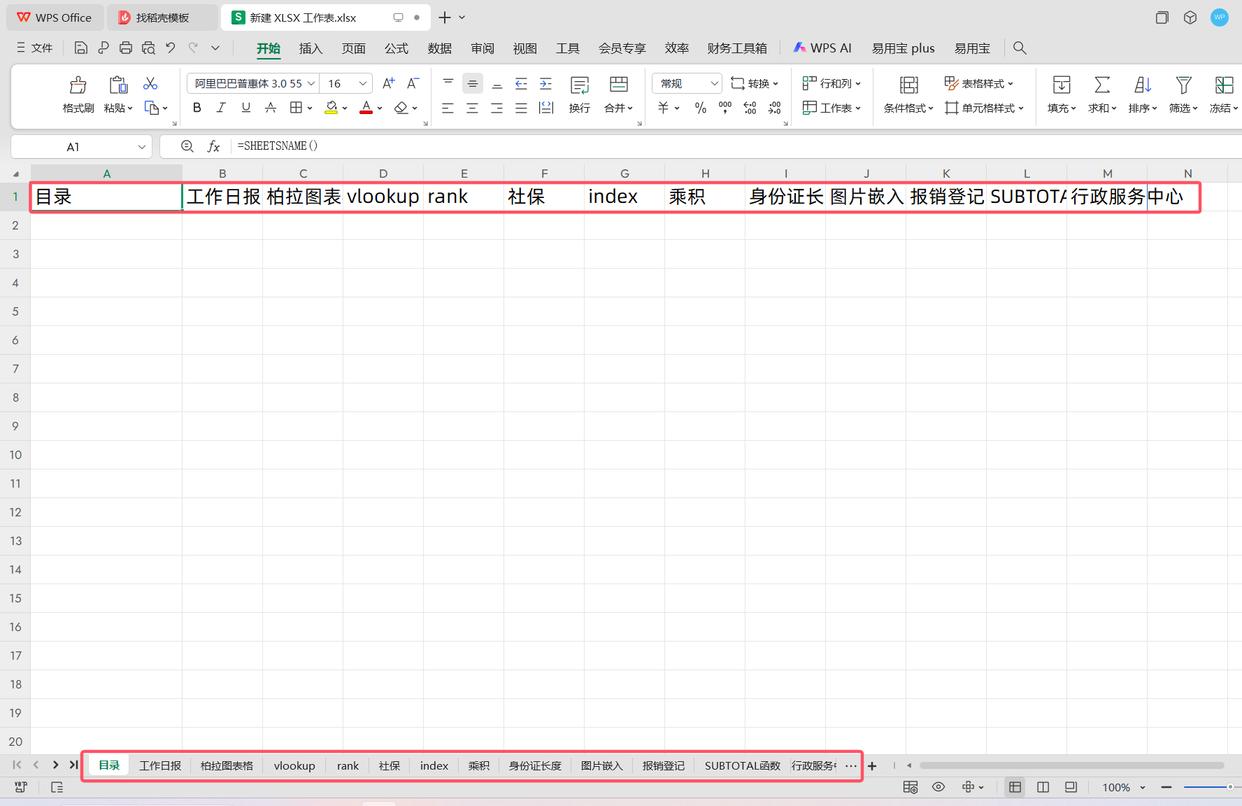Image resolution: width=1242 pixels, height=806 pixels.
Task: Click the strikethrough text icon
Action: tap(270, 108)
